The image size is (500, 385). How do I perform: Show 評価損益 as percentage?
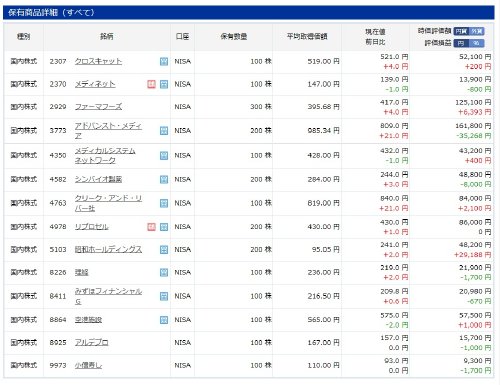point(477,43)
